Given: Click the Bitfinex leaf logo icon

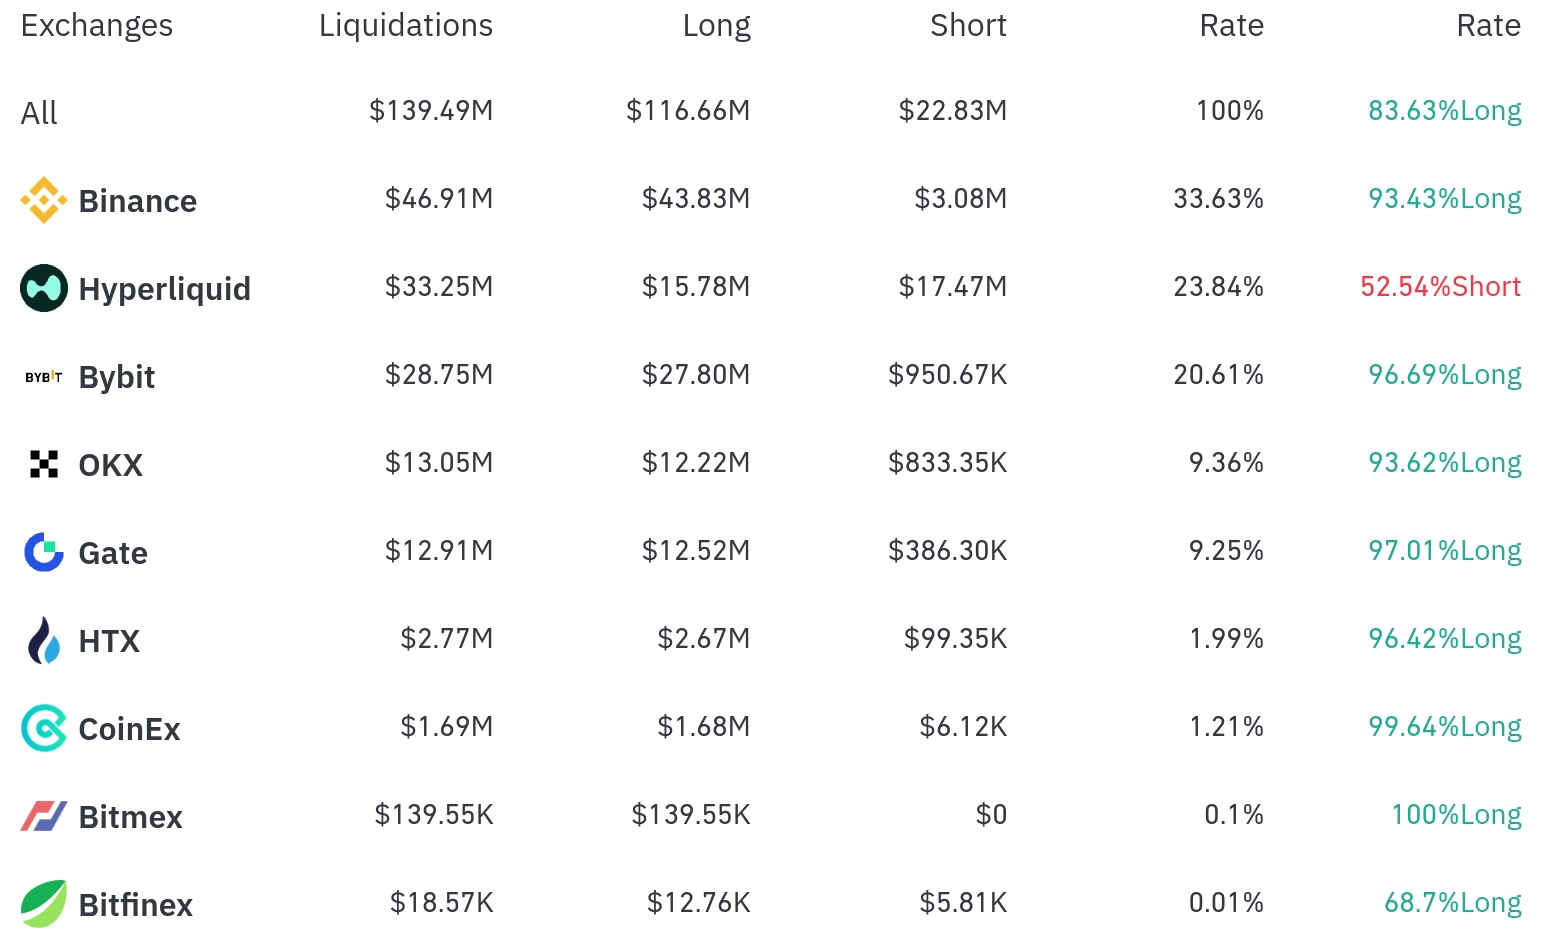Looking at the screenshot, I should [43, 904].
